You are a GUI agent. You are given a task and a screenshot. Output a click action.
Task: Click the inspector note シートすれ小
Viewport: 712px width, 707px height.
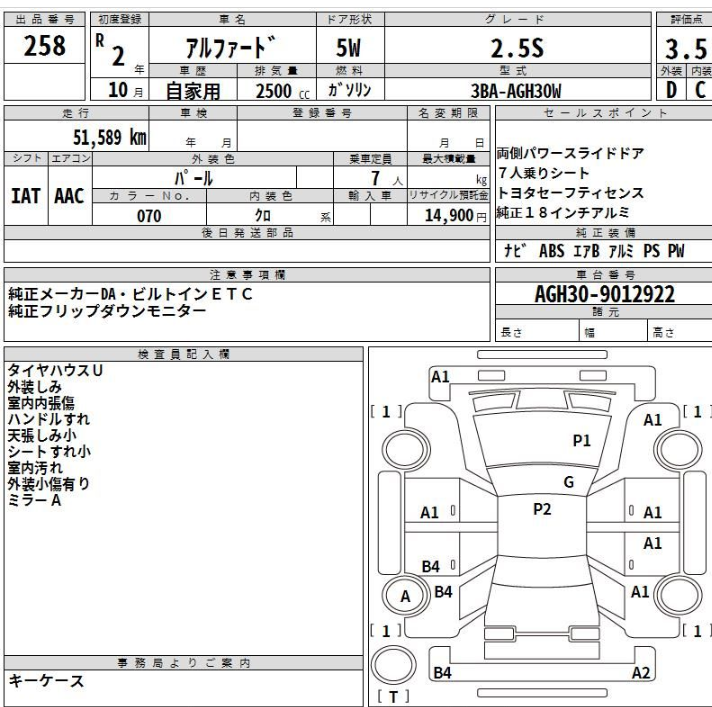coord(49,451)
